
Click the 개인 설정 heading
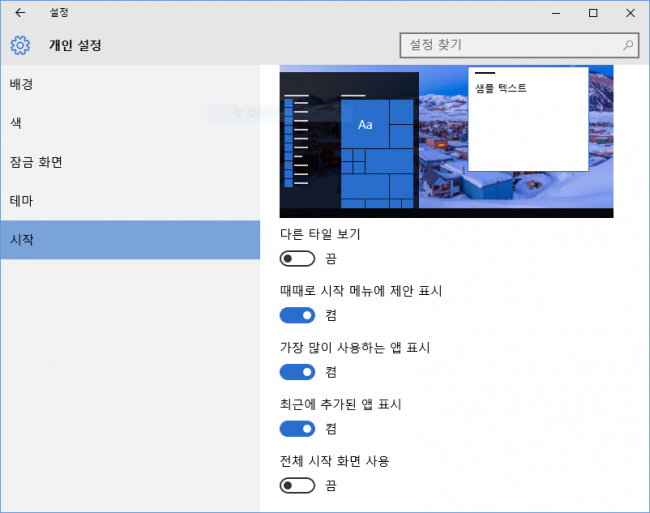[75, 45]
